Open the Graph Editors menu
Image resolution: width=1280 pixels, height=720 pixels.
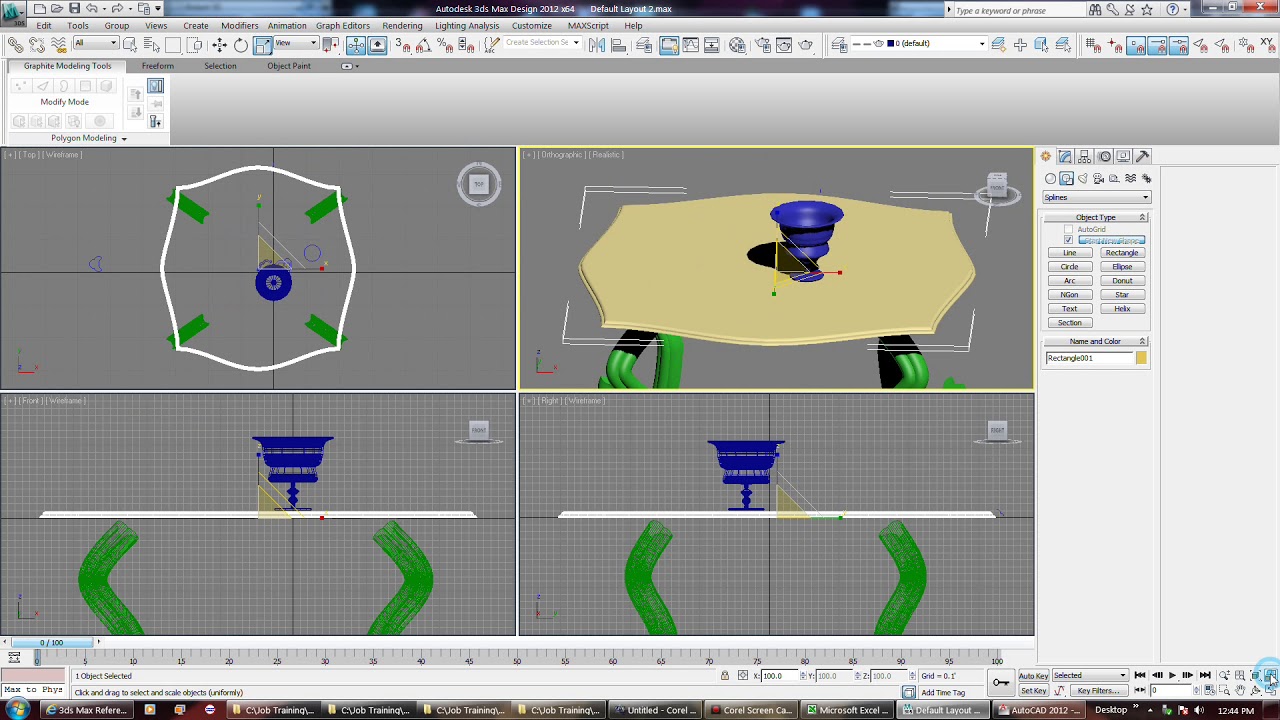tap(343, 25)
